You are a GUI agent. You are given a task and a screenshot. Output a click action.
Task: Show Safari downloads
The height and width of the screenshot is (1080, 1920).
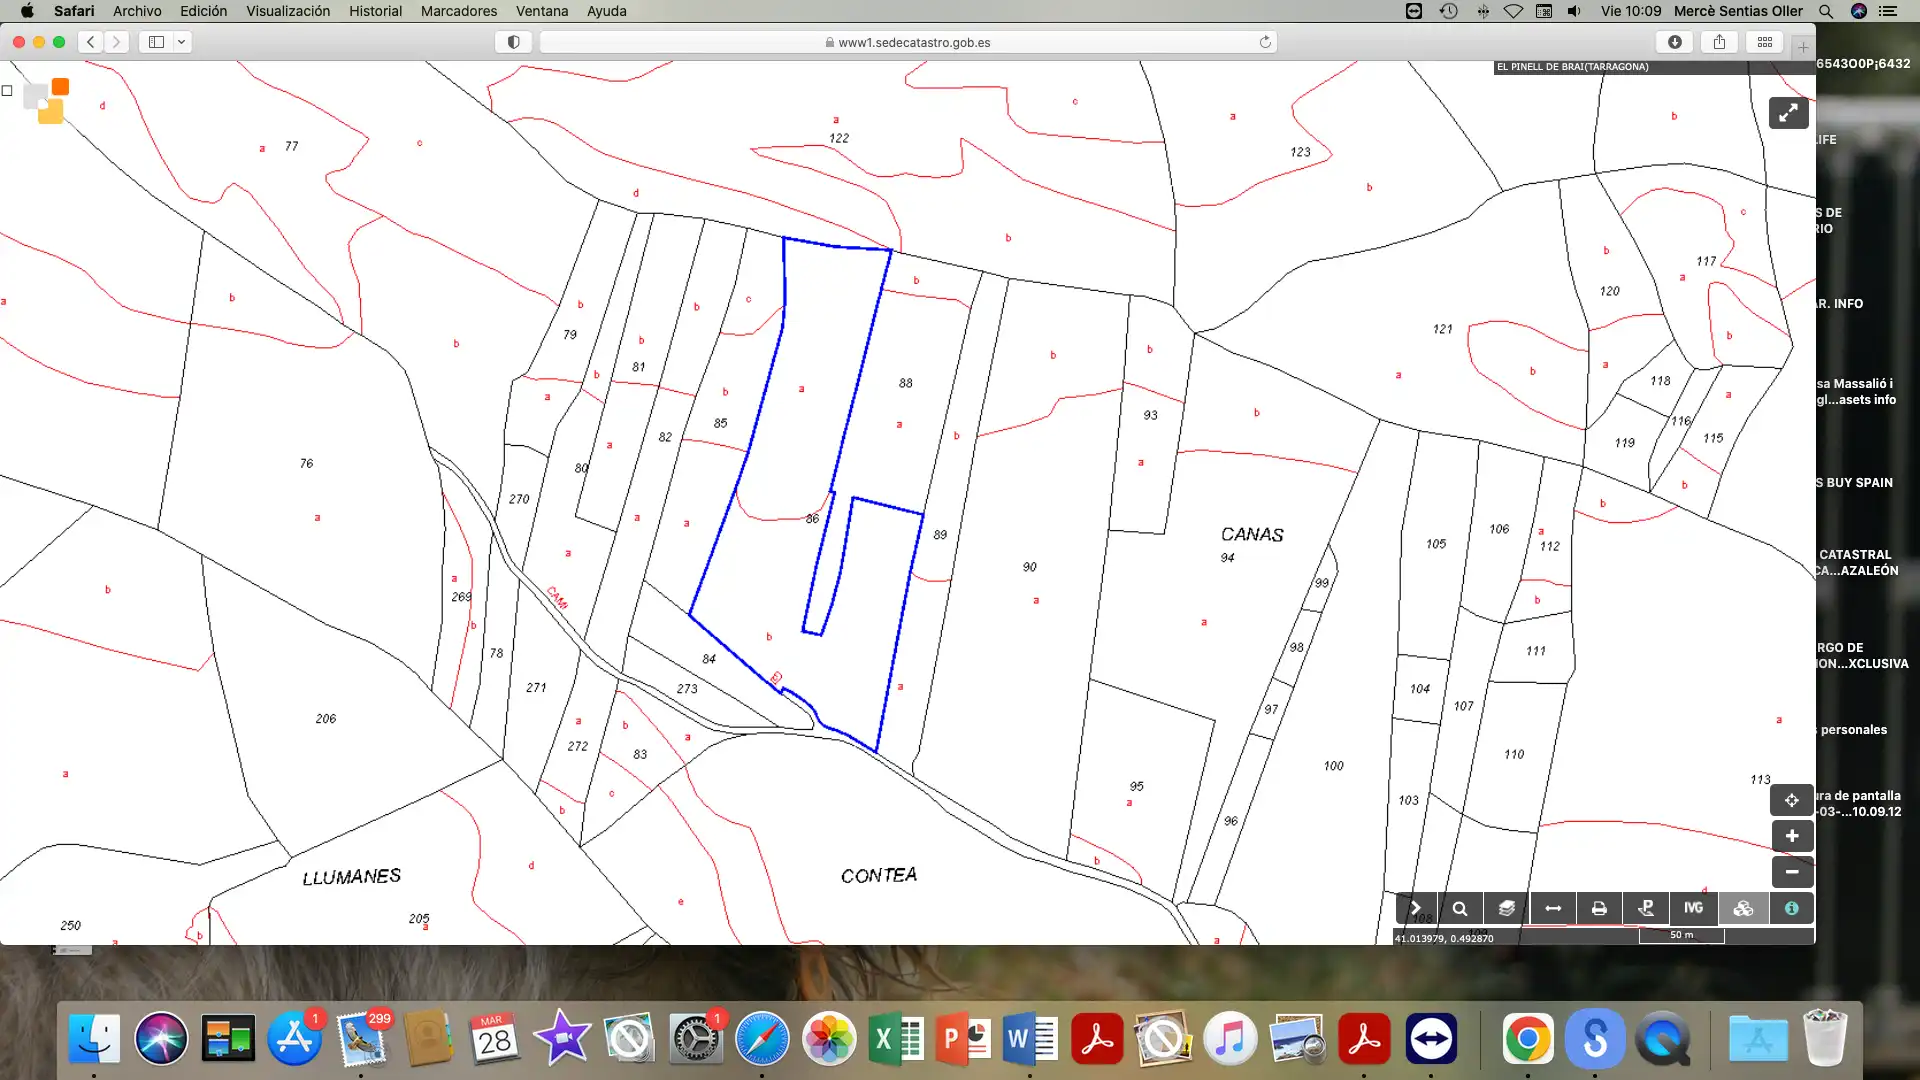[x=1675, y=42]
